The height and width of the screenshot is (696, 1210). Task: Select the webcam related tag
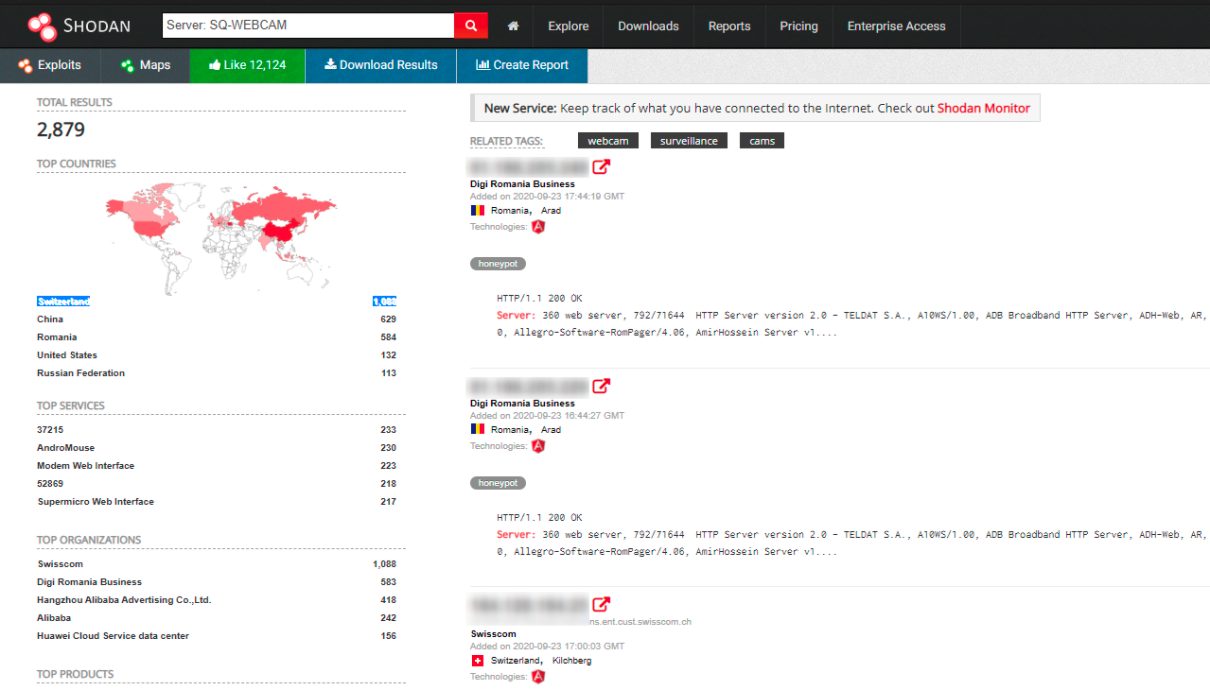pos(608,141)
